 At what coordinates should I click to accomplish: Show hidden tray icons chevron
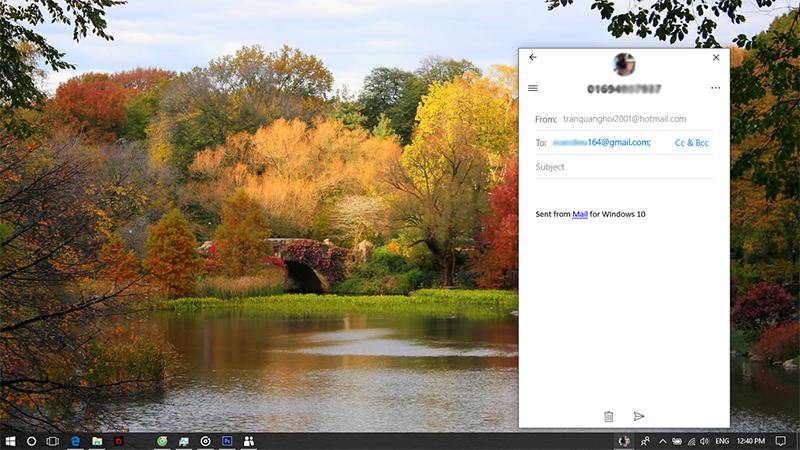(x=662, y=441)
